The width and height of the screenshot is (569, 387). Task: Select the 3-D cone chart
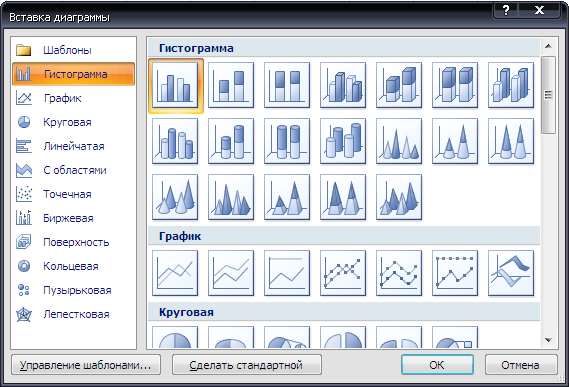pos(175,197)
